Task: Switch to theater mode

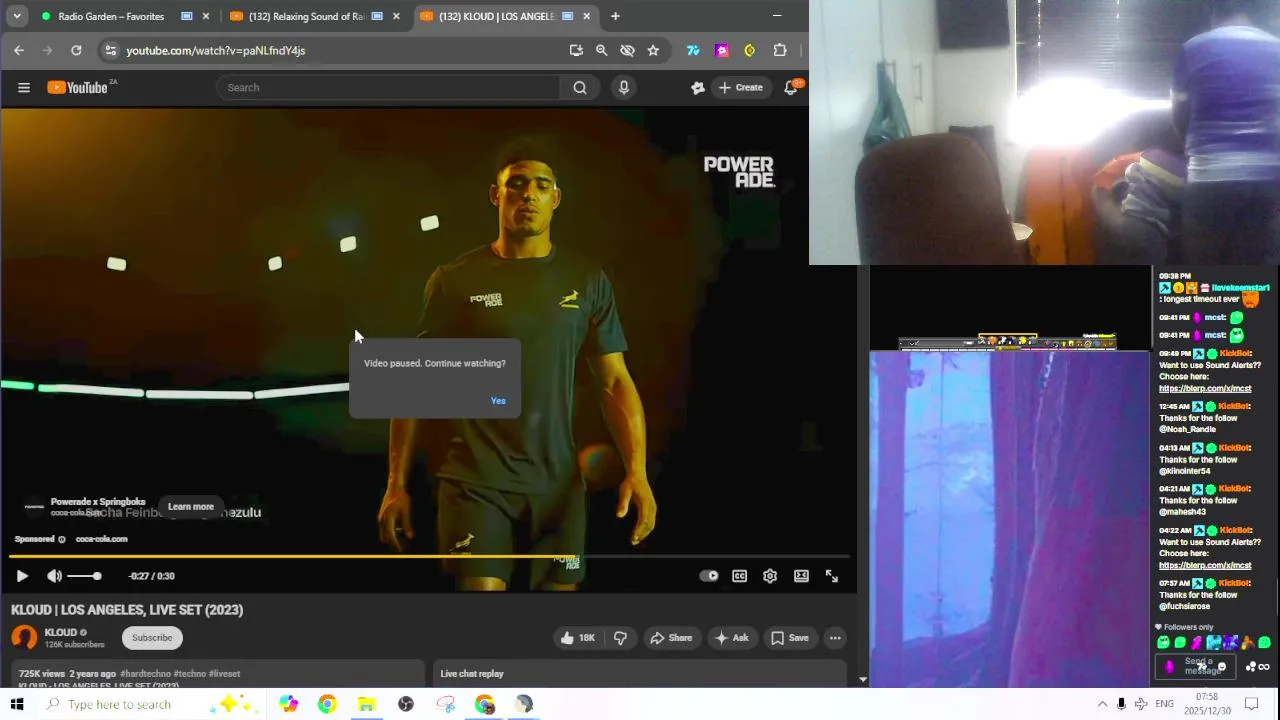Action: (x=801, y=576)
